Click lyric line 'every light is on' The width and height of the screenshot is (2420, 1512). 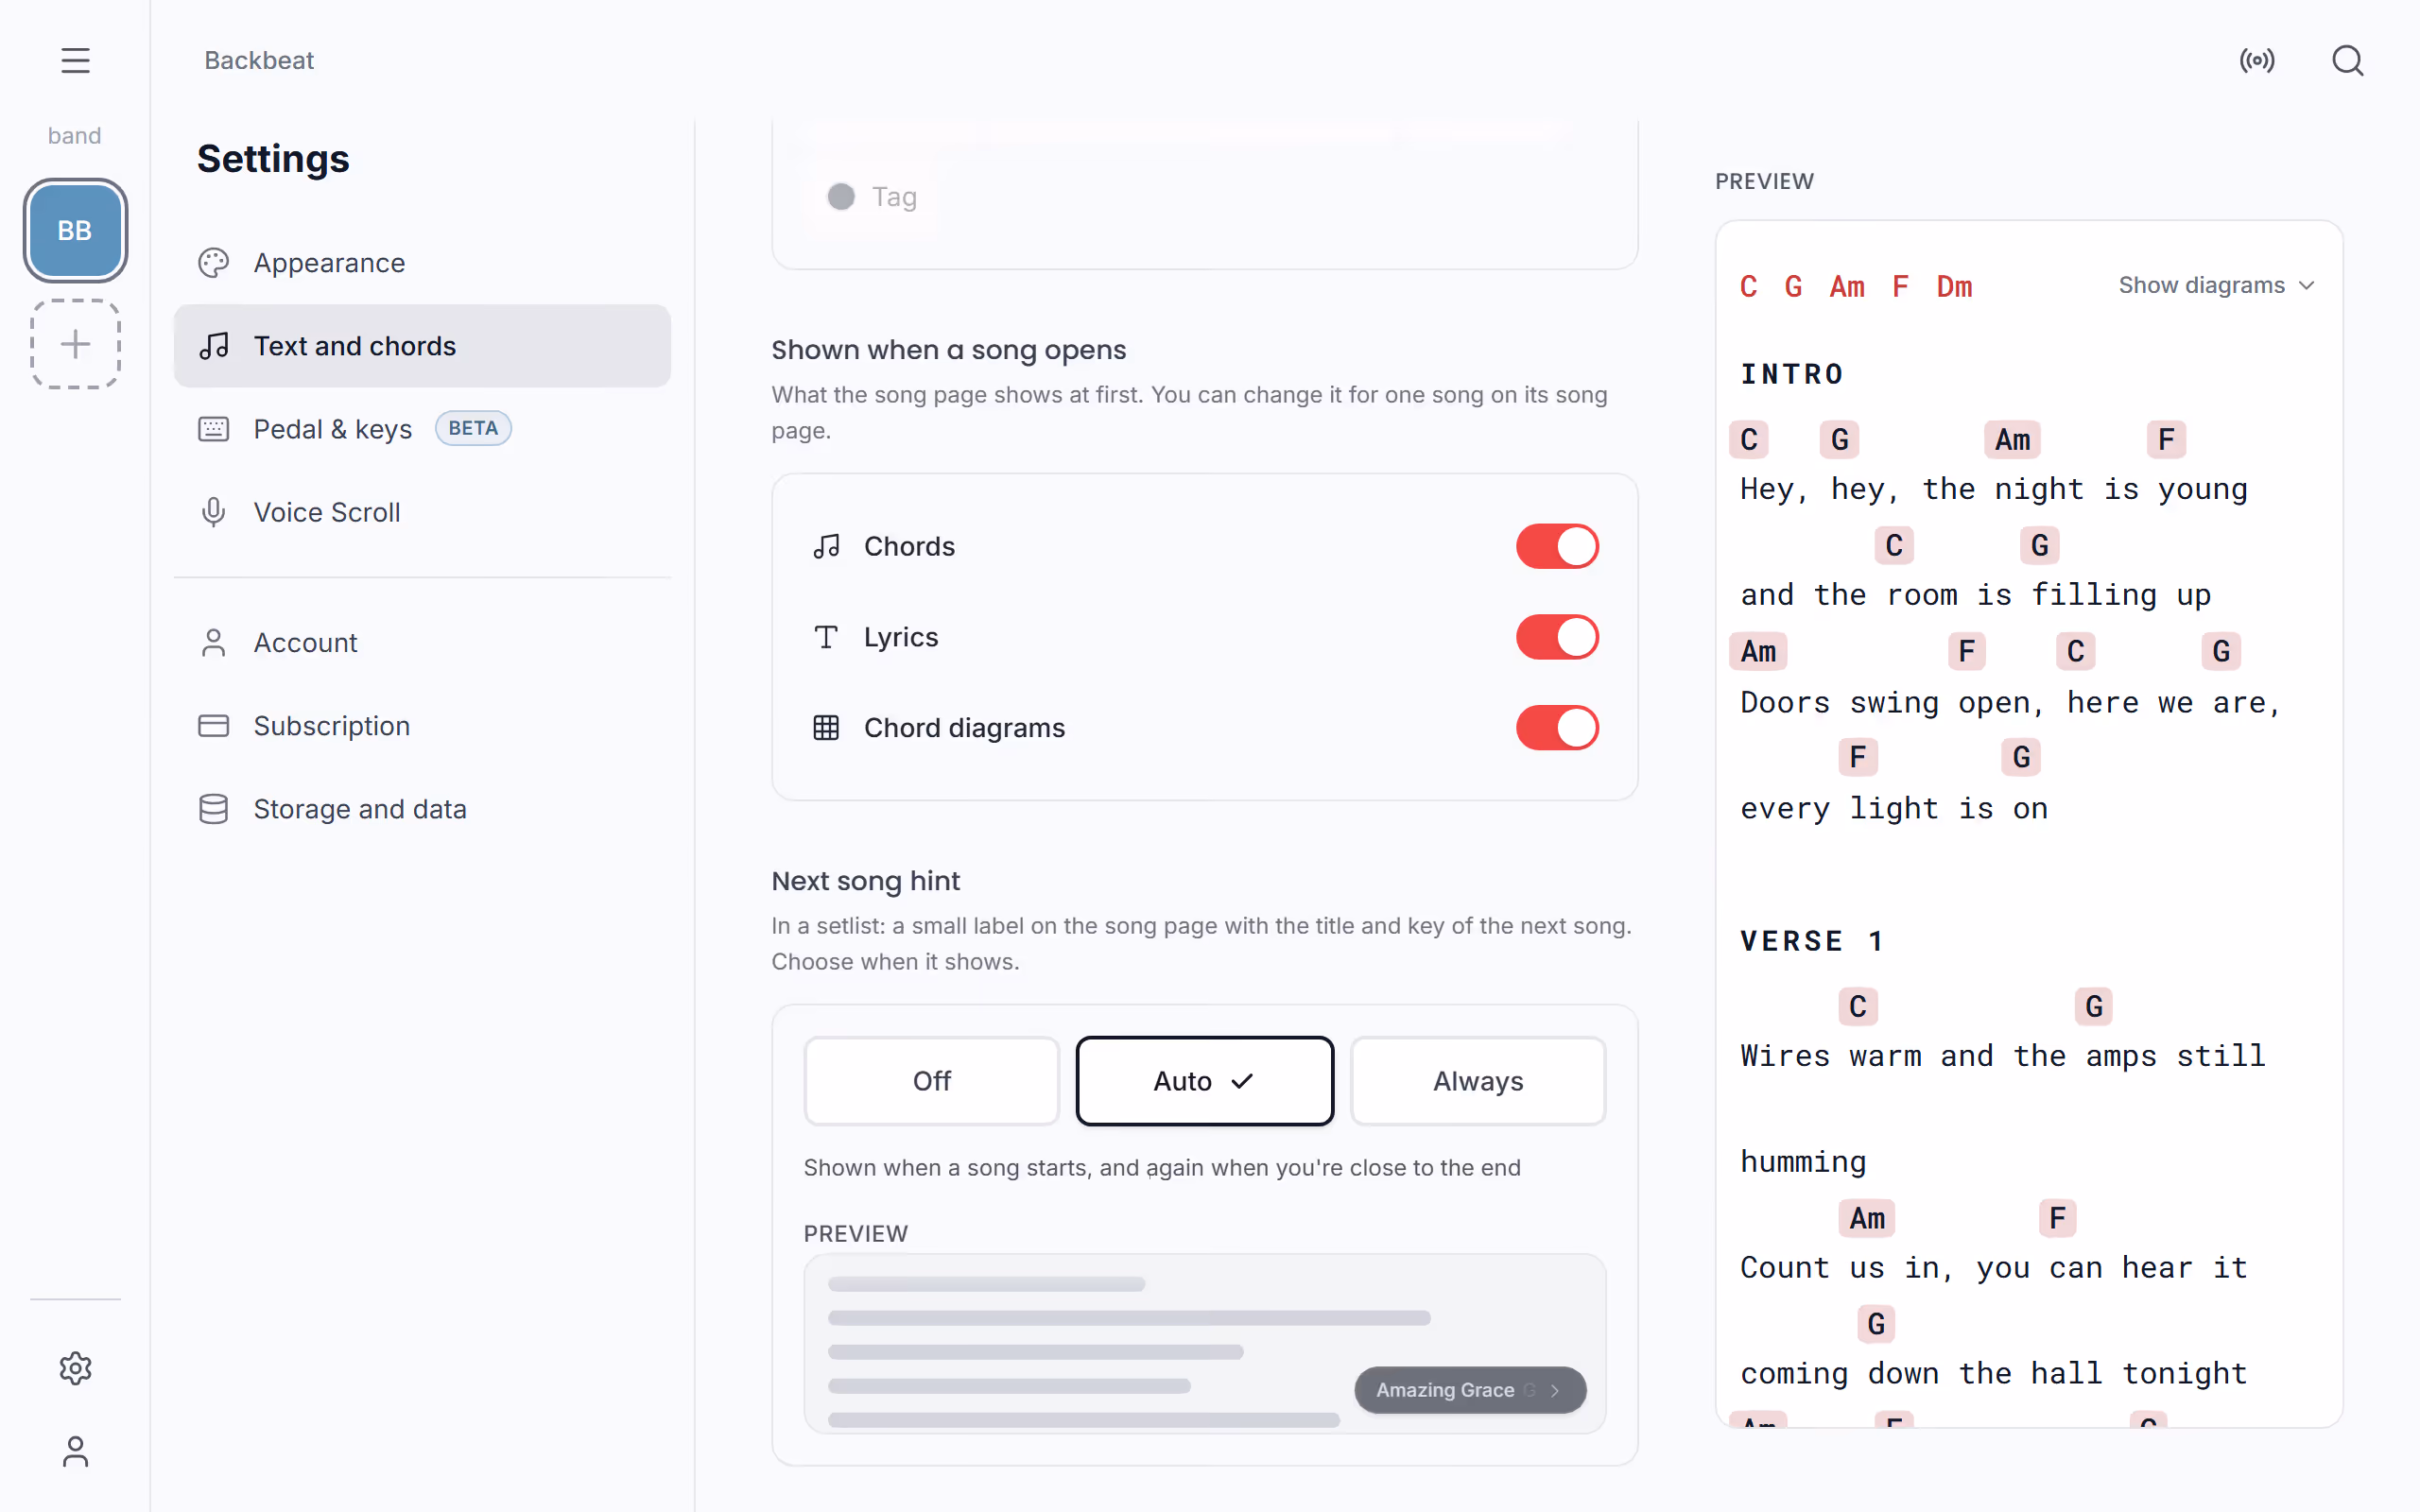coord(1893,809)
